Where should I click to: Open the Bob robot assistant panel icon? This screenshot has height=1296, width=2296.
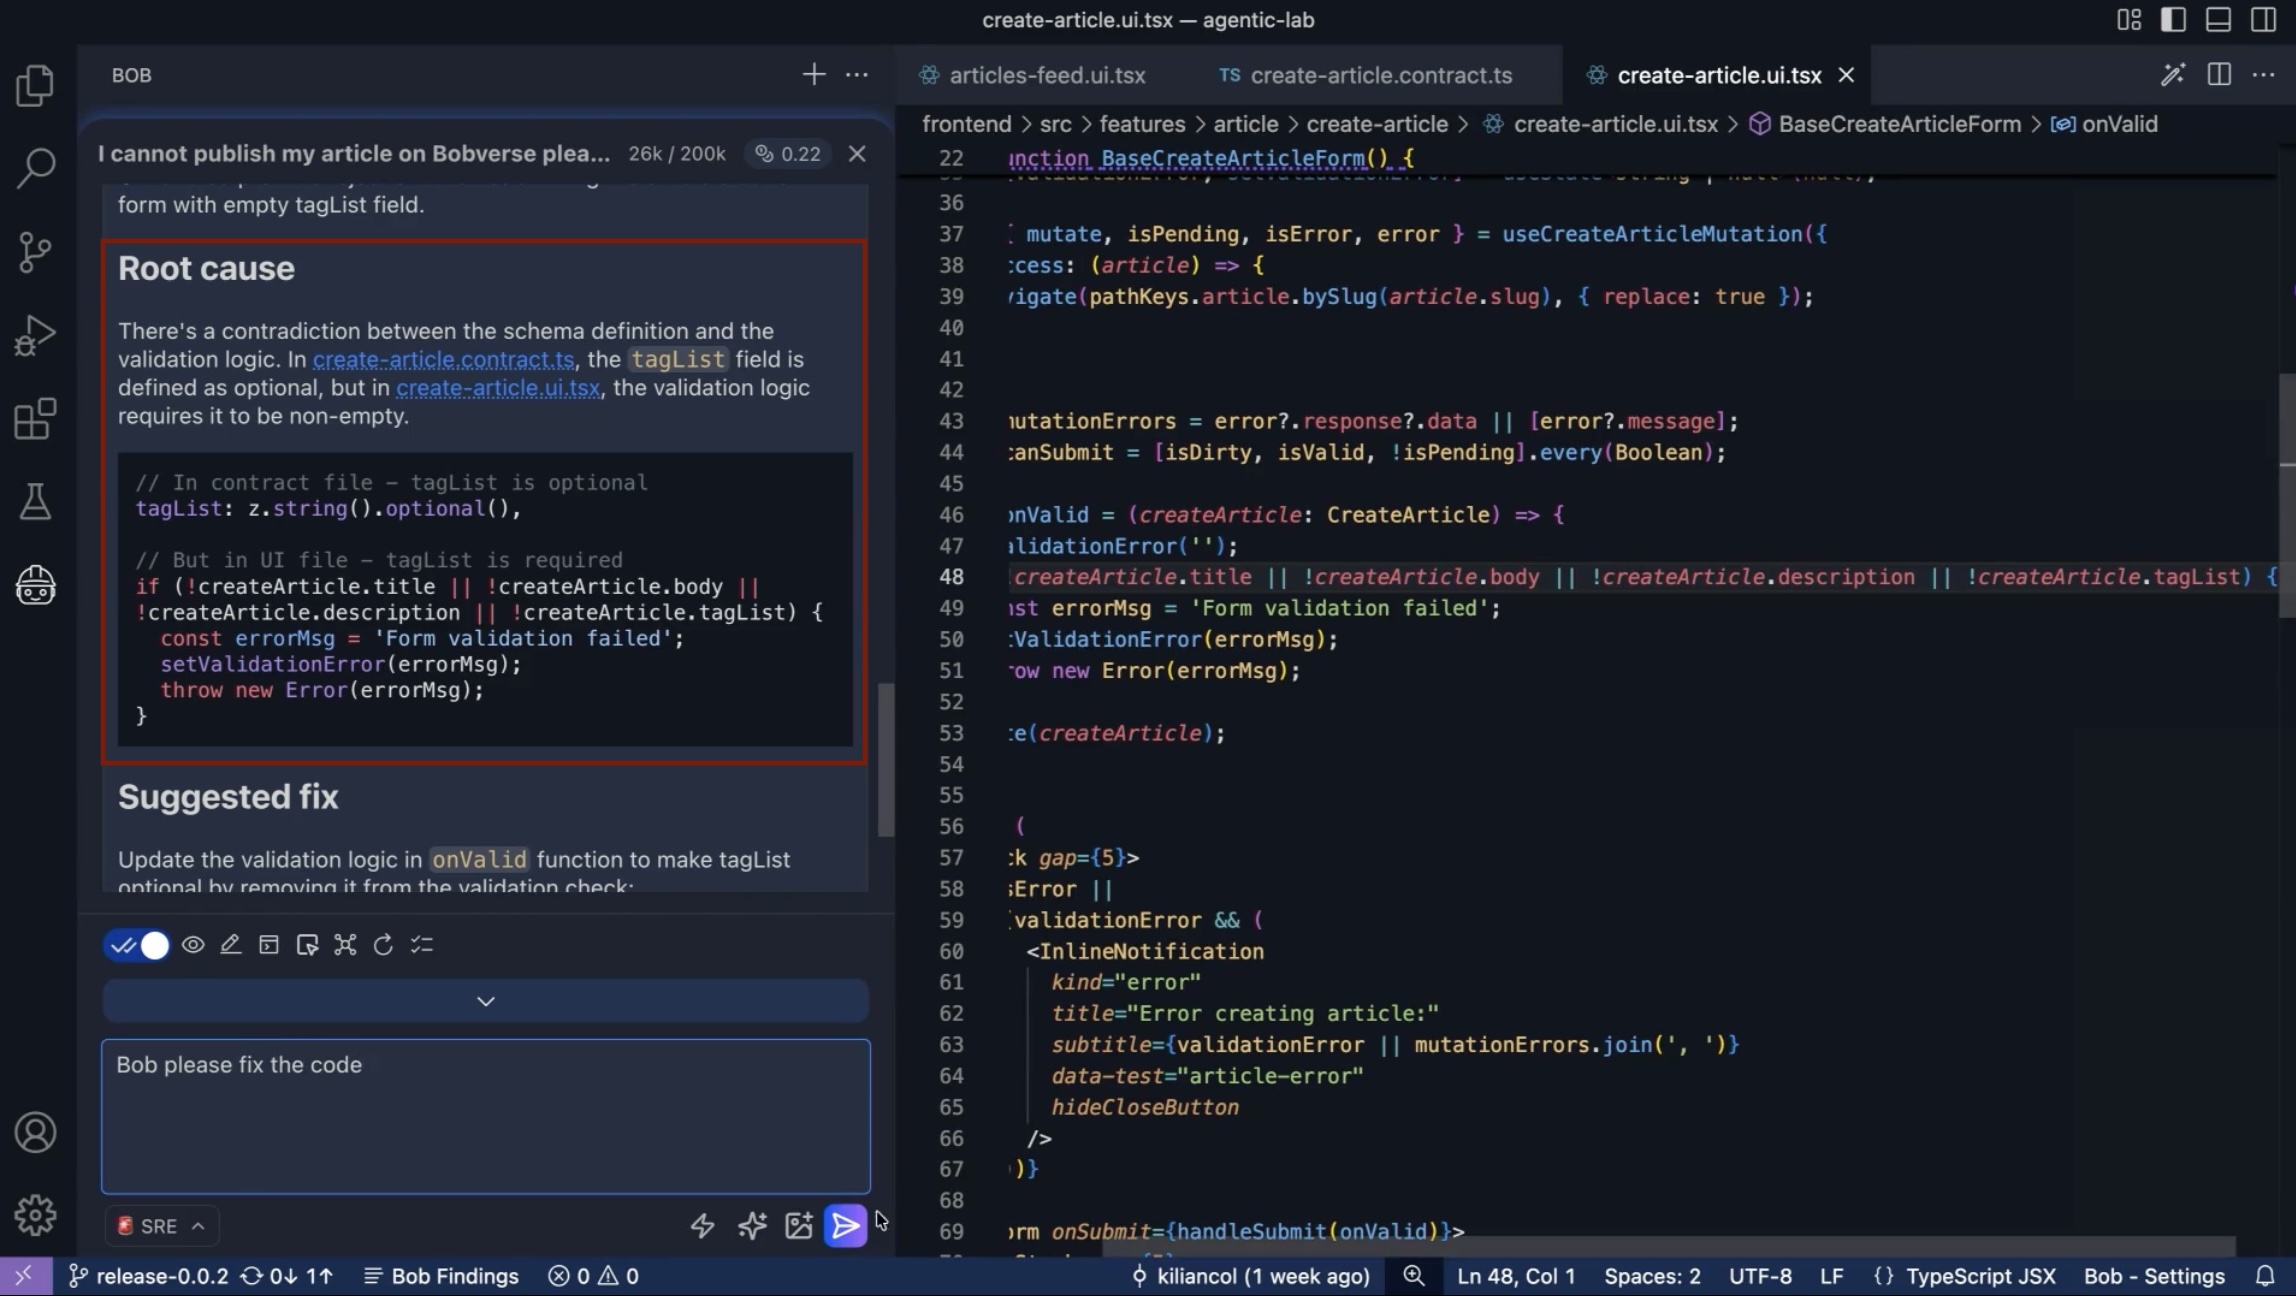click(x=35, y=585)
